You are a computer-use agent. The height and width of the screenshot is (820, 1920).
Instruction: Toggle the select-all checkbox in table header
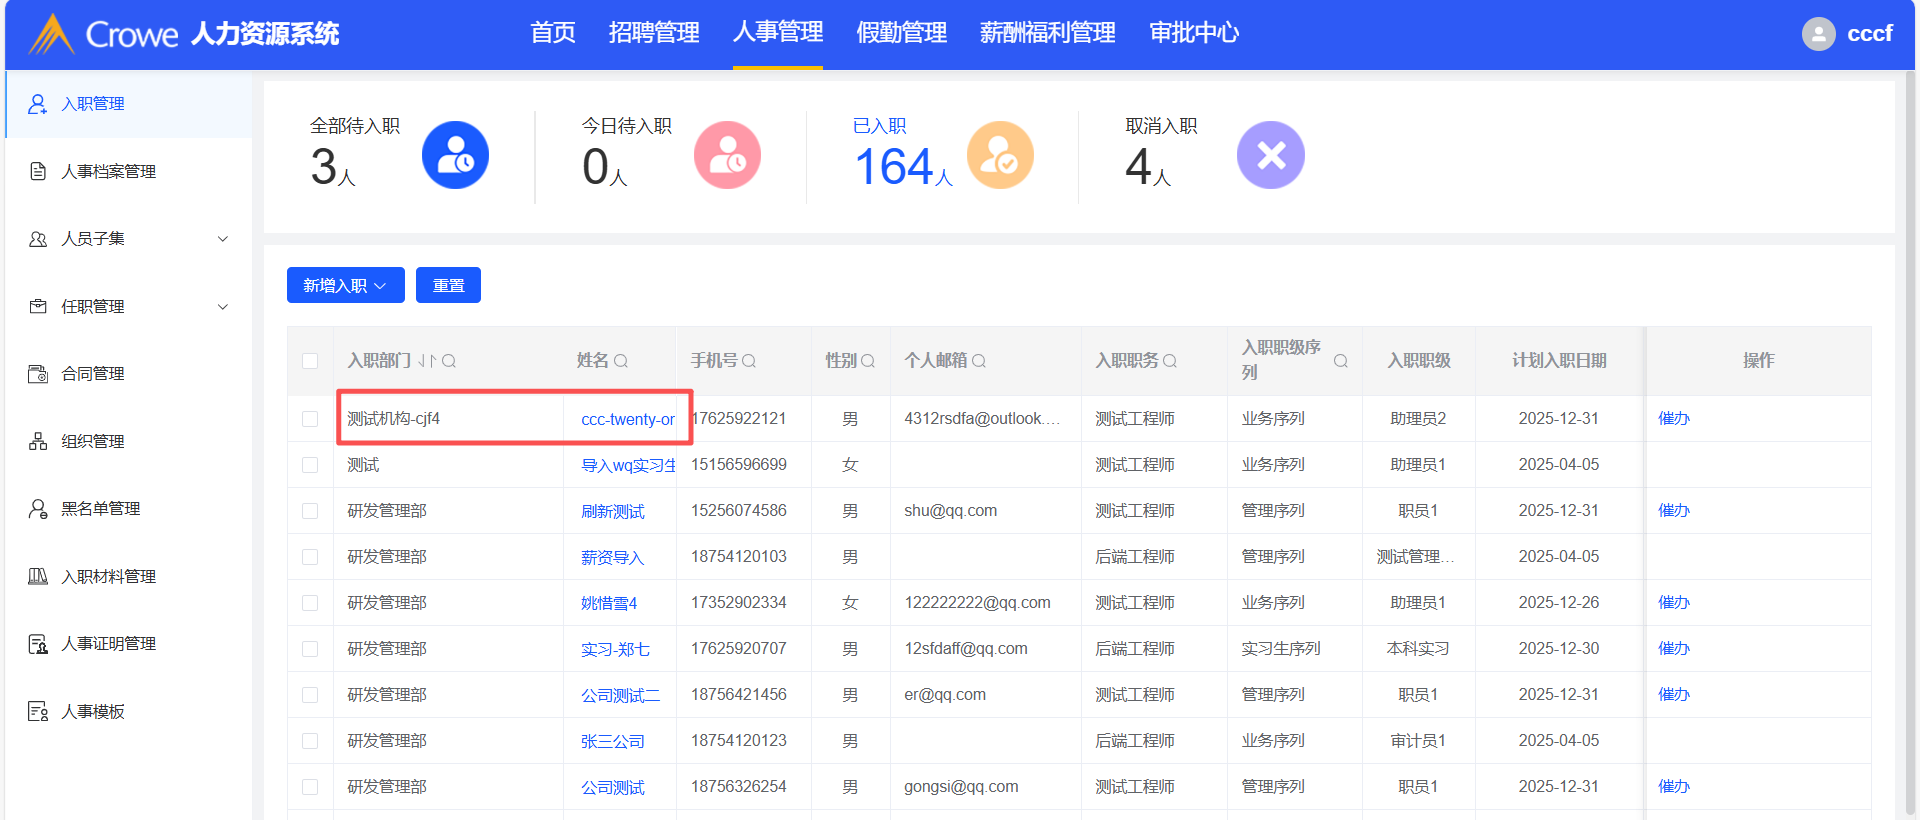[310, 361]
